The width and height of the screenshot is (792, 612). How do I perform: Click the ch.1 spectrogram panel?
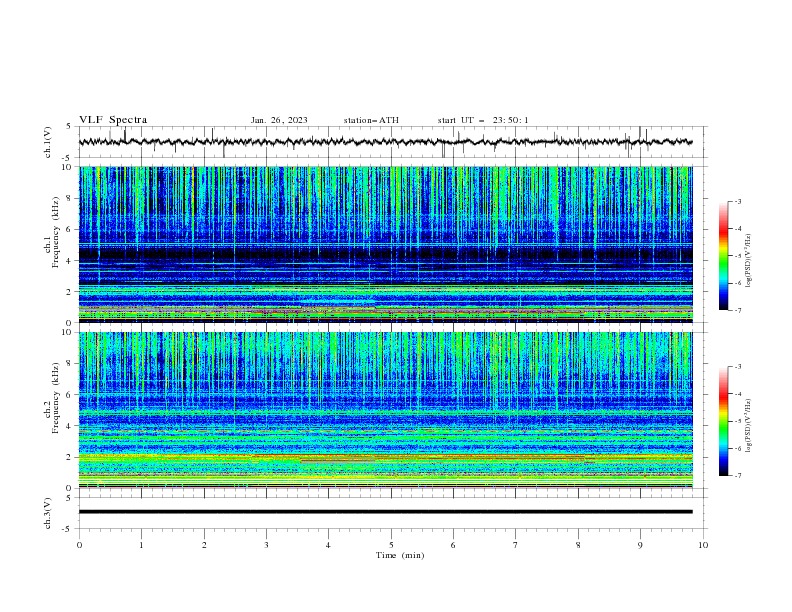385,244
